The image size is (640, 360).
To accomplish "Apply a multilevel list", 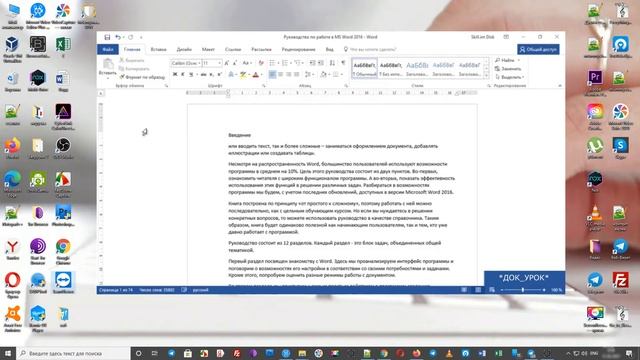I will click(298, 63).
